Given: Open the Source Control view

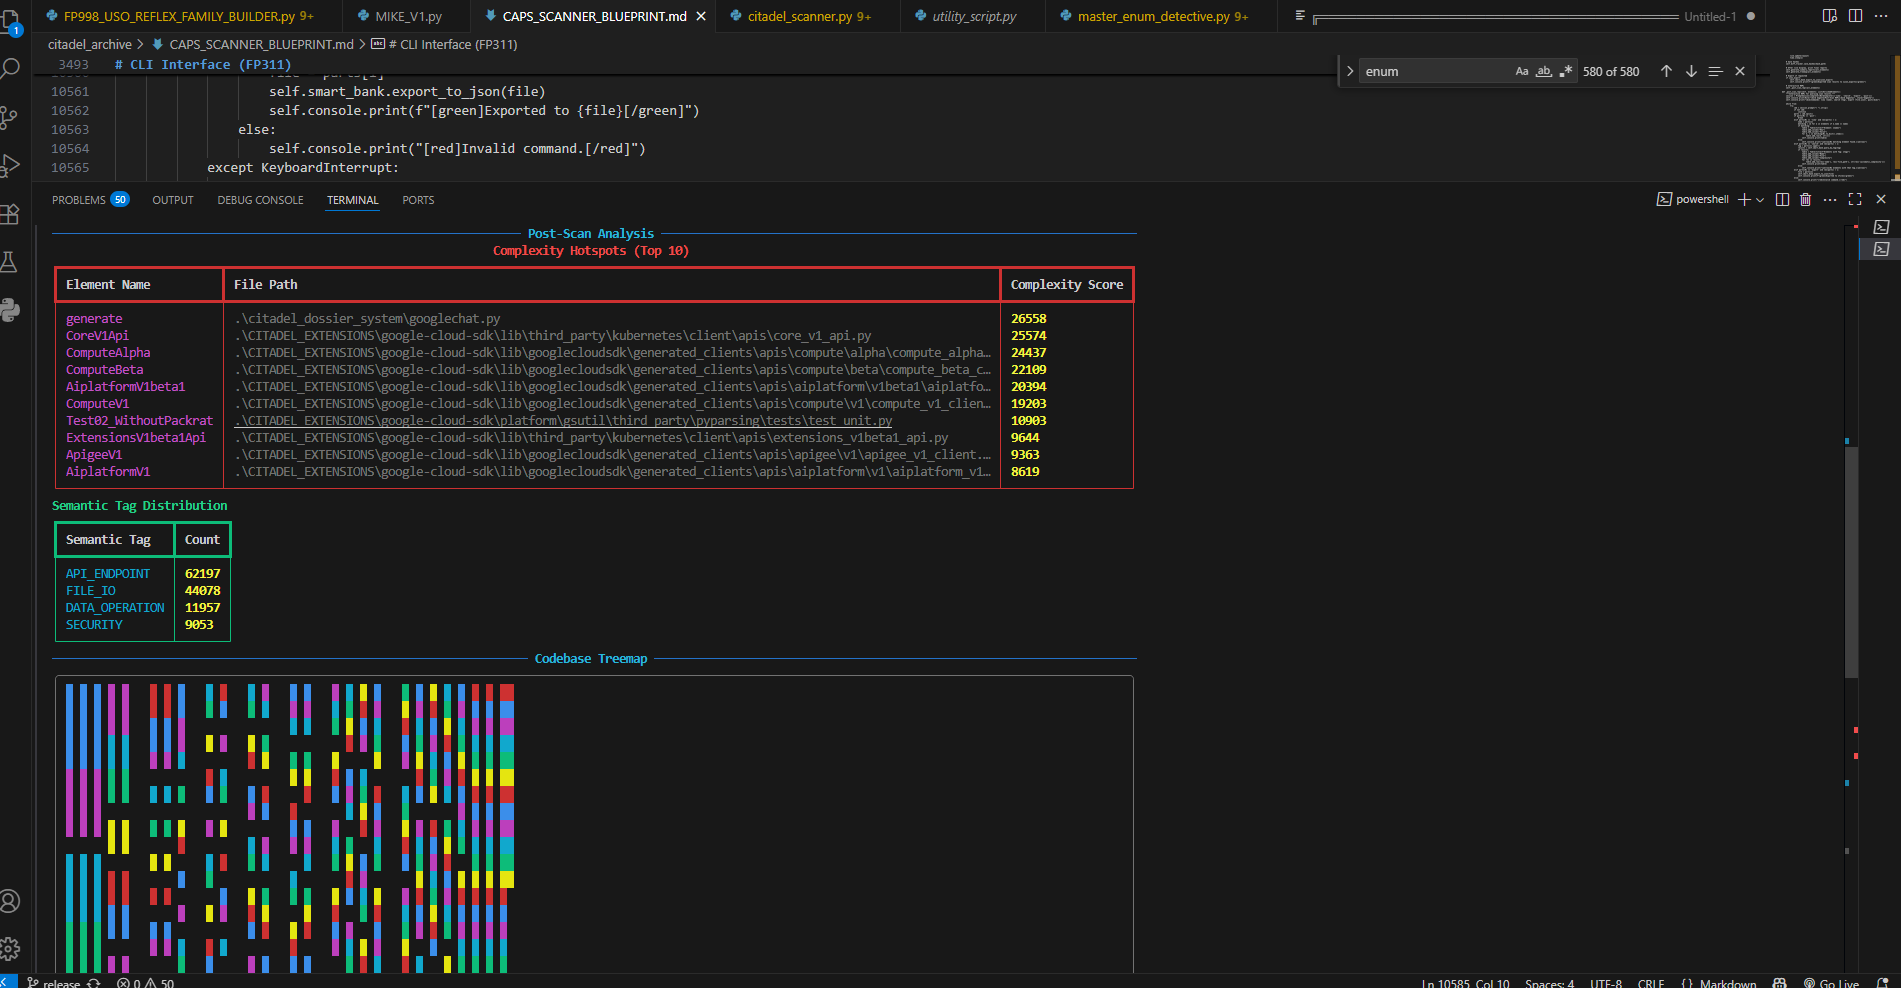Looking at the screenshot, I should pyautogui.click(x=10, y=117).
